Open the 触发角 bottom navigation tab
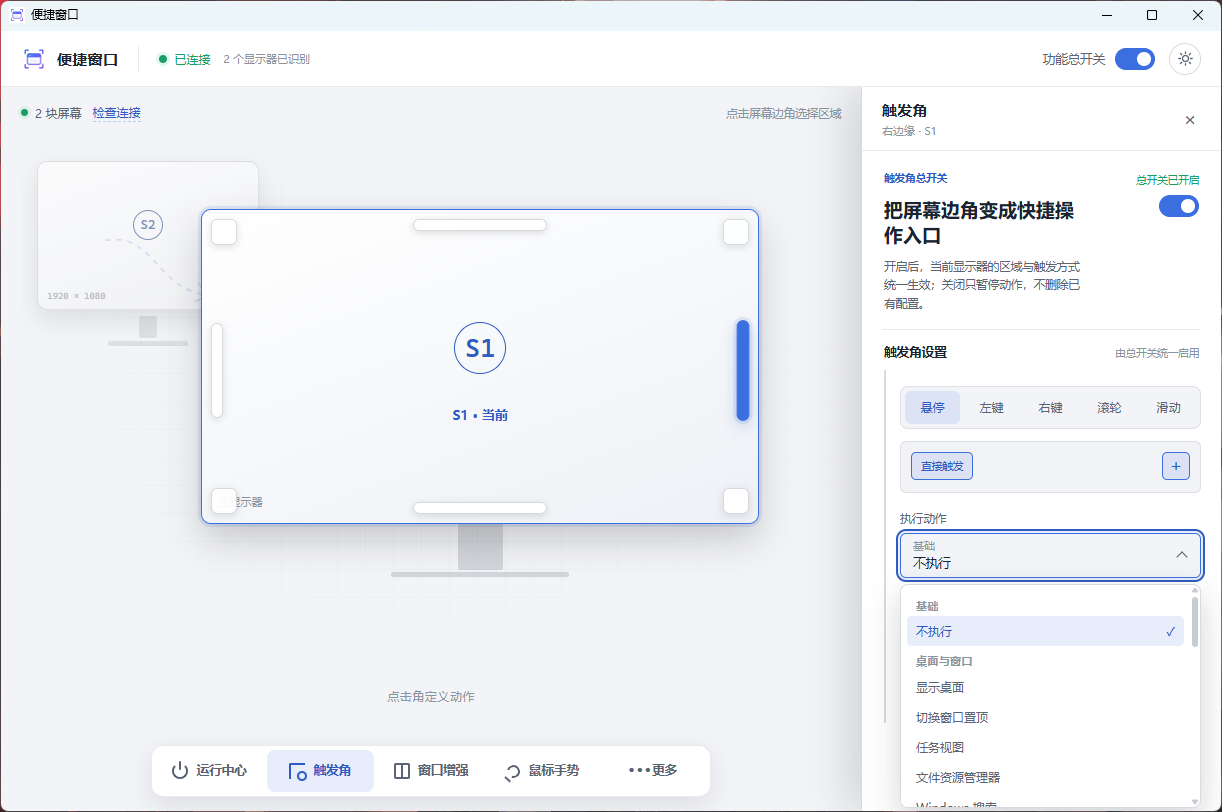1222x812 pixels. coord(320,771)
